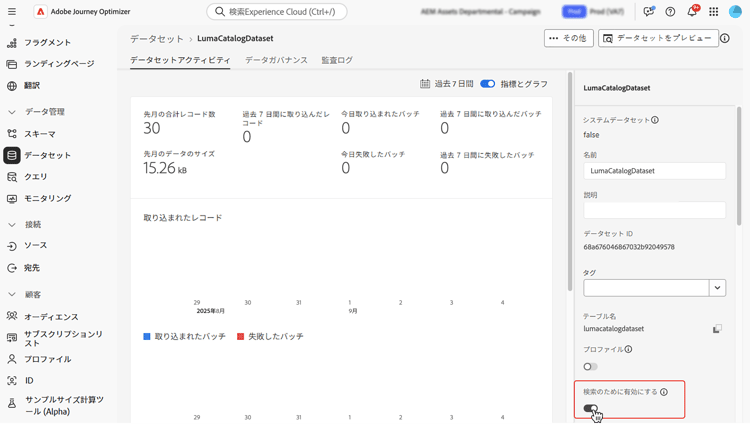Viewport: 750px width, 424px height.
Task: Click the sample size calculator flask icon
Action: point(12,403)
